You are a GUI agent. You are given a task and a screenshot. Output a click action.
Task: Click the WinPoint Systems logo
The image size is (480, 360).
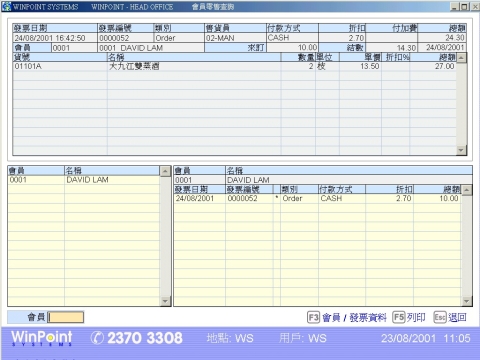pyautogui.click(x=42, y=338)
